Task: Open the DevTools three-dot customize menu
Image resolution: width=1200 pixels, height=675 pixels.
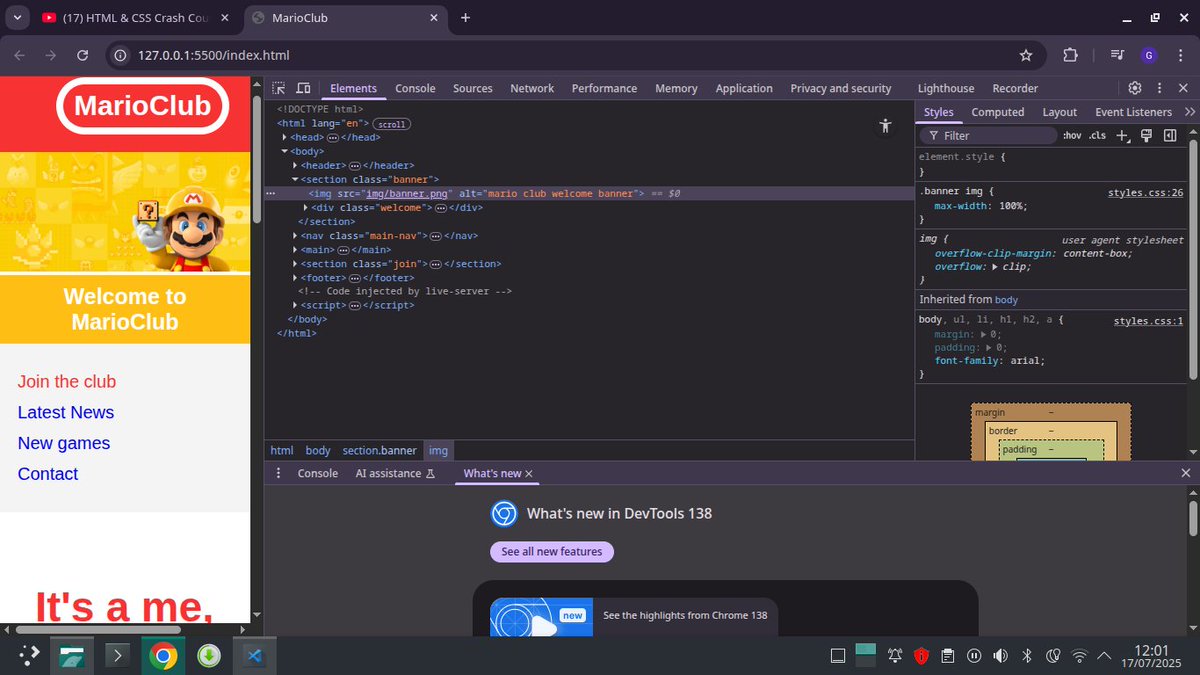Action: tap(1158, 88)
